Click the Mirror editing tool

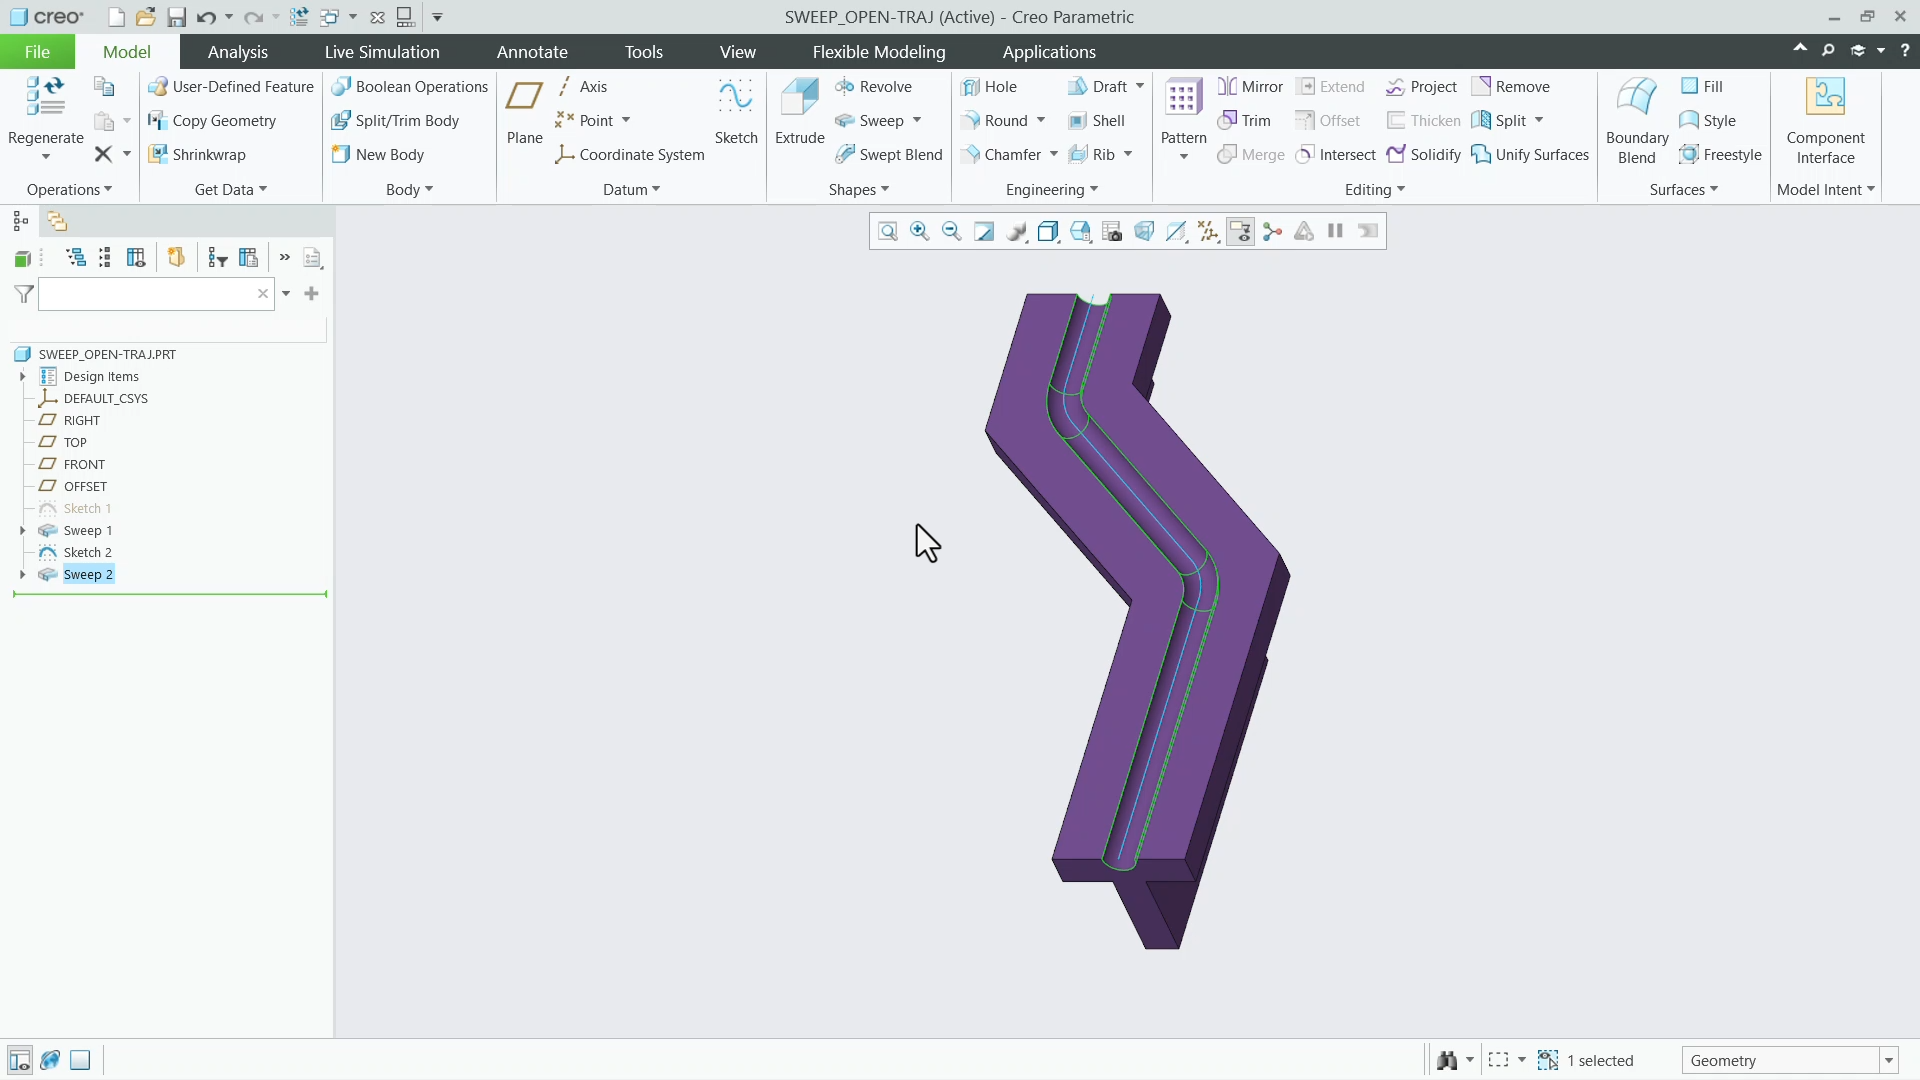(1250, 87)
